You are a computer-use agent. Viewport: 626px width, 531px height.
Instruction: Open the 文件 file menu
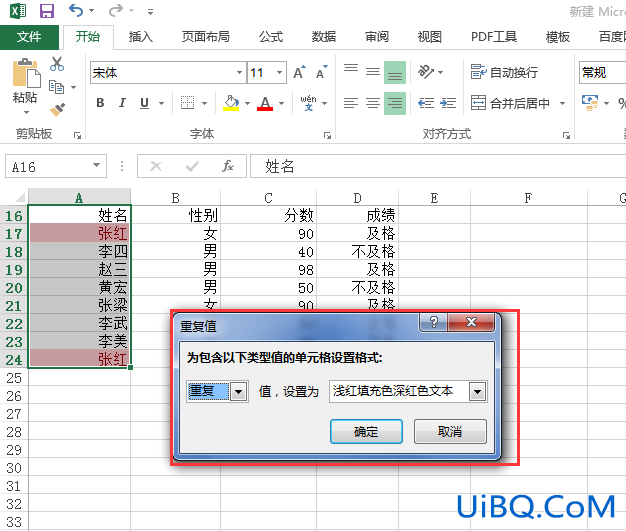click(29, 37)
